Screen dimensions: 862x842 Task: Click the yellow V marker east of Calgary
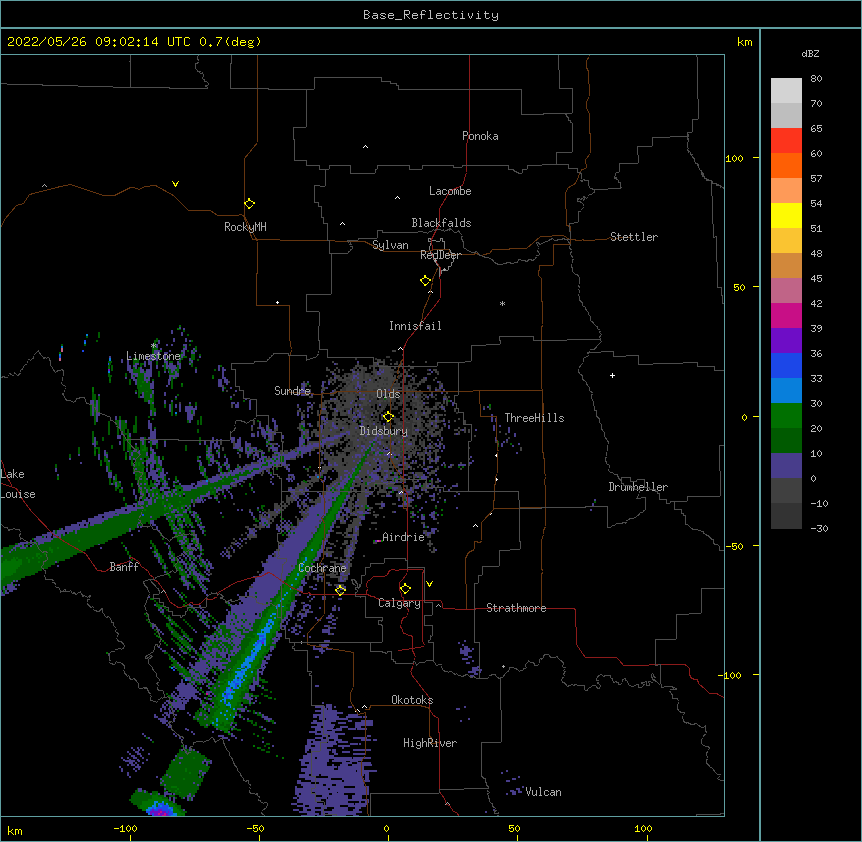pos(429,584)
